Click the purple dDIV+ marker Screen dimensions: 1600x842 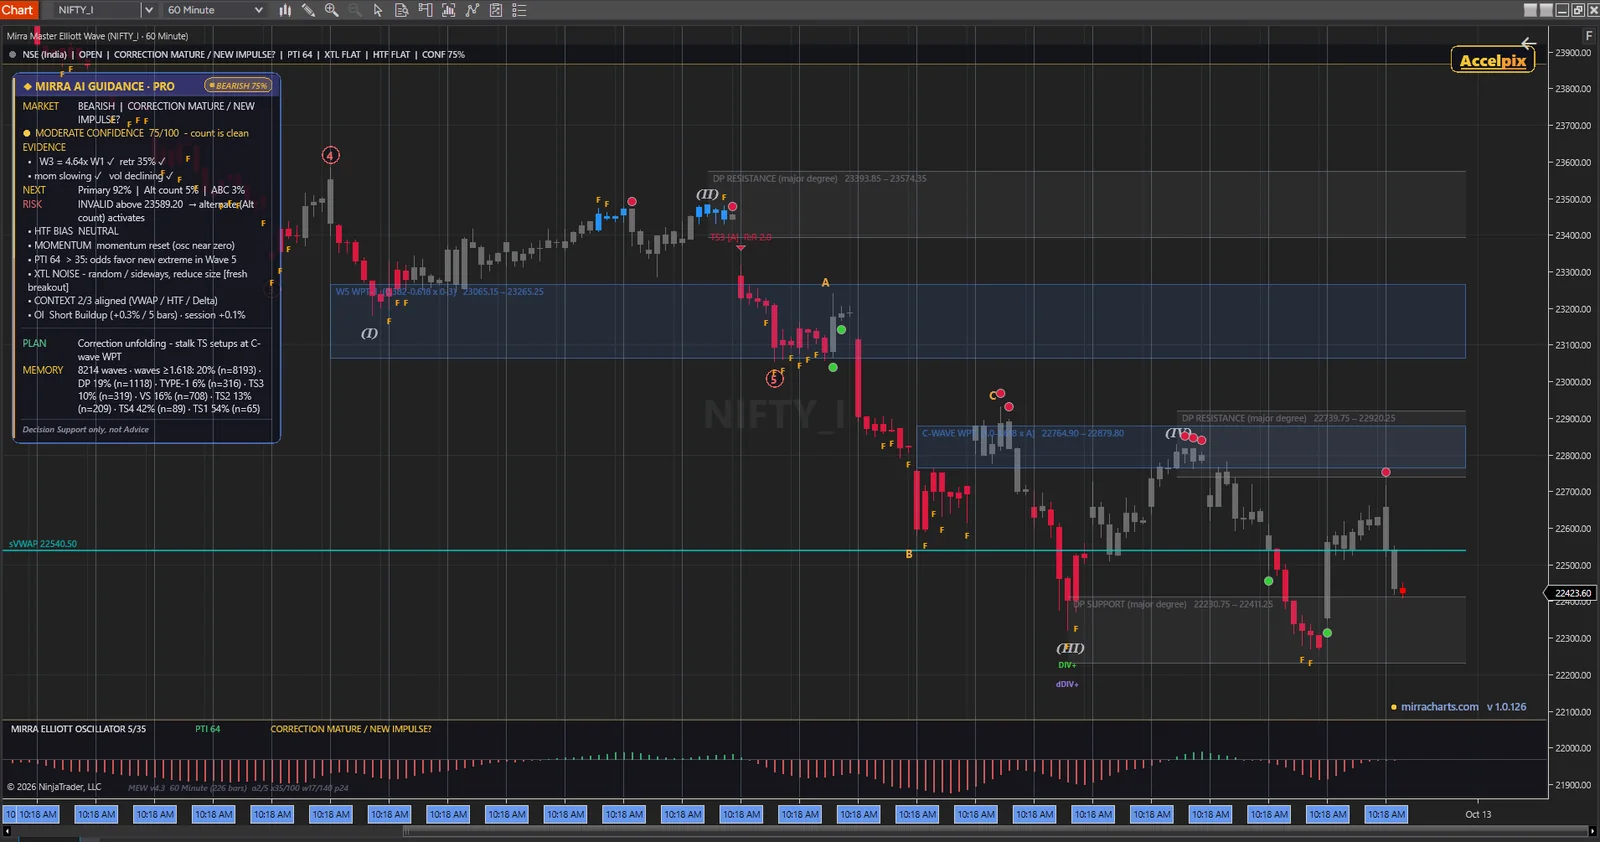[1067, 684]
